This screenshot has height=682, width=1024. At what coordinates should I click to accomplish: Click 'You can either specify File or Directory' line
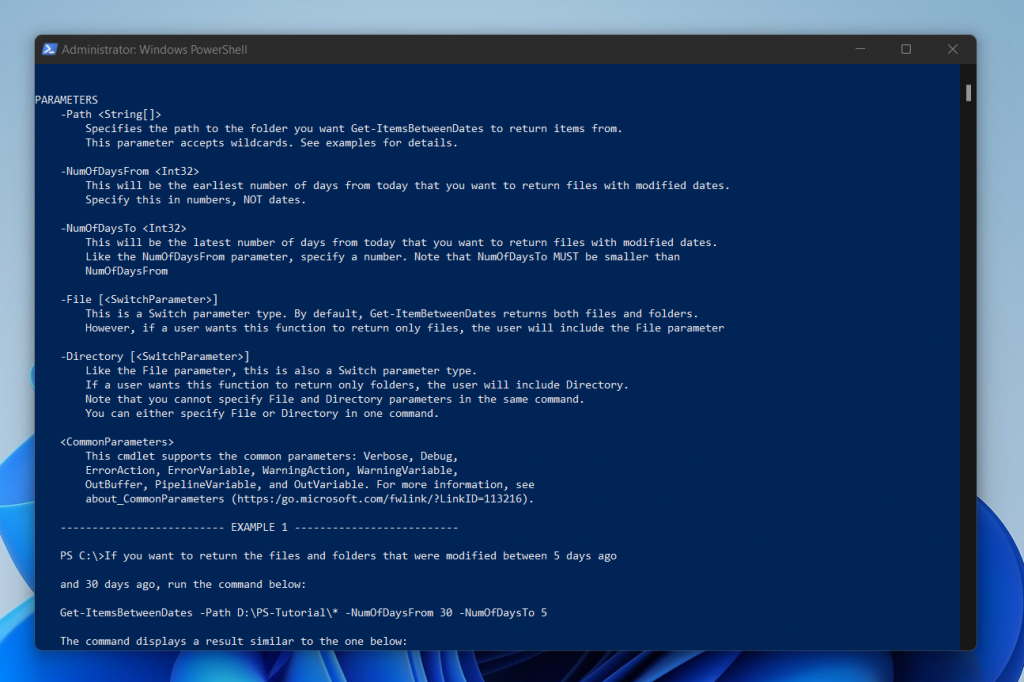[x=262, y=414]
